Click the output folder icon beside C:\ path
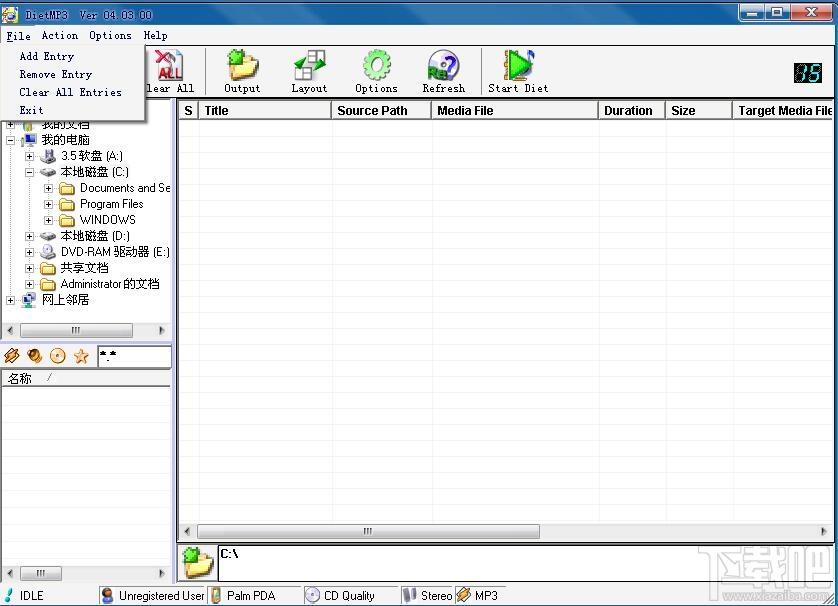The width and height of the screenshot is (838, 606). click(197, 562)
